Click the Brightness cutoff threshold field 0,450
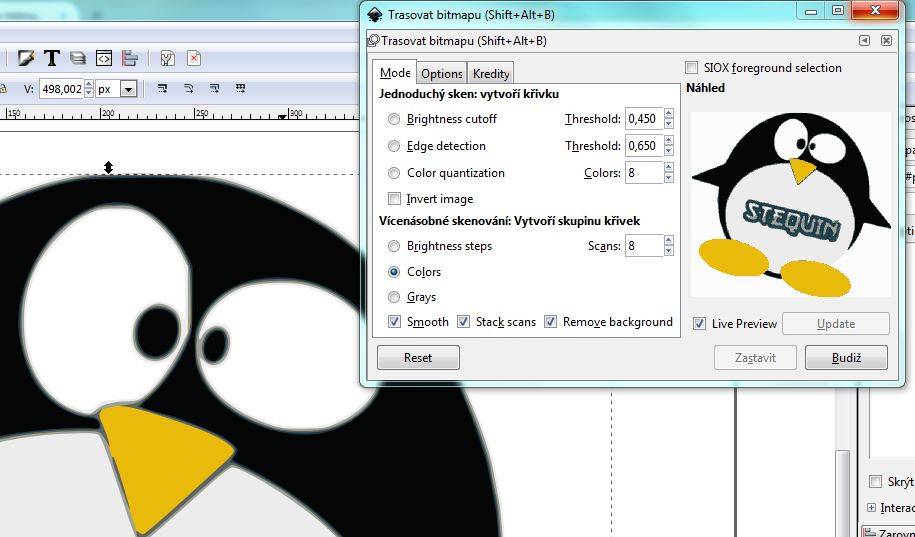This screenshot has width=915, height=537. (x=644, y=118)
